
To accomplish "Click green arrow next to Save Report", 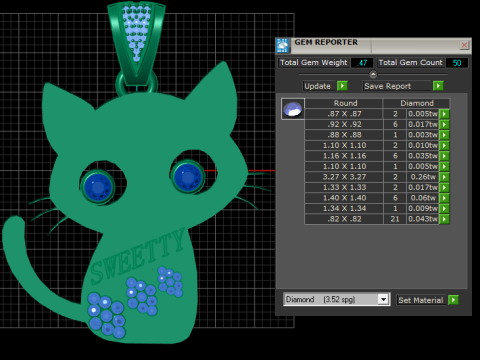I will tap(438, 86).
